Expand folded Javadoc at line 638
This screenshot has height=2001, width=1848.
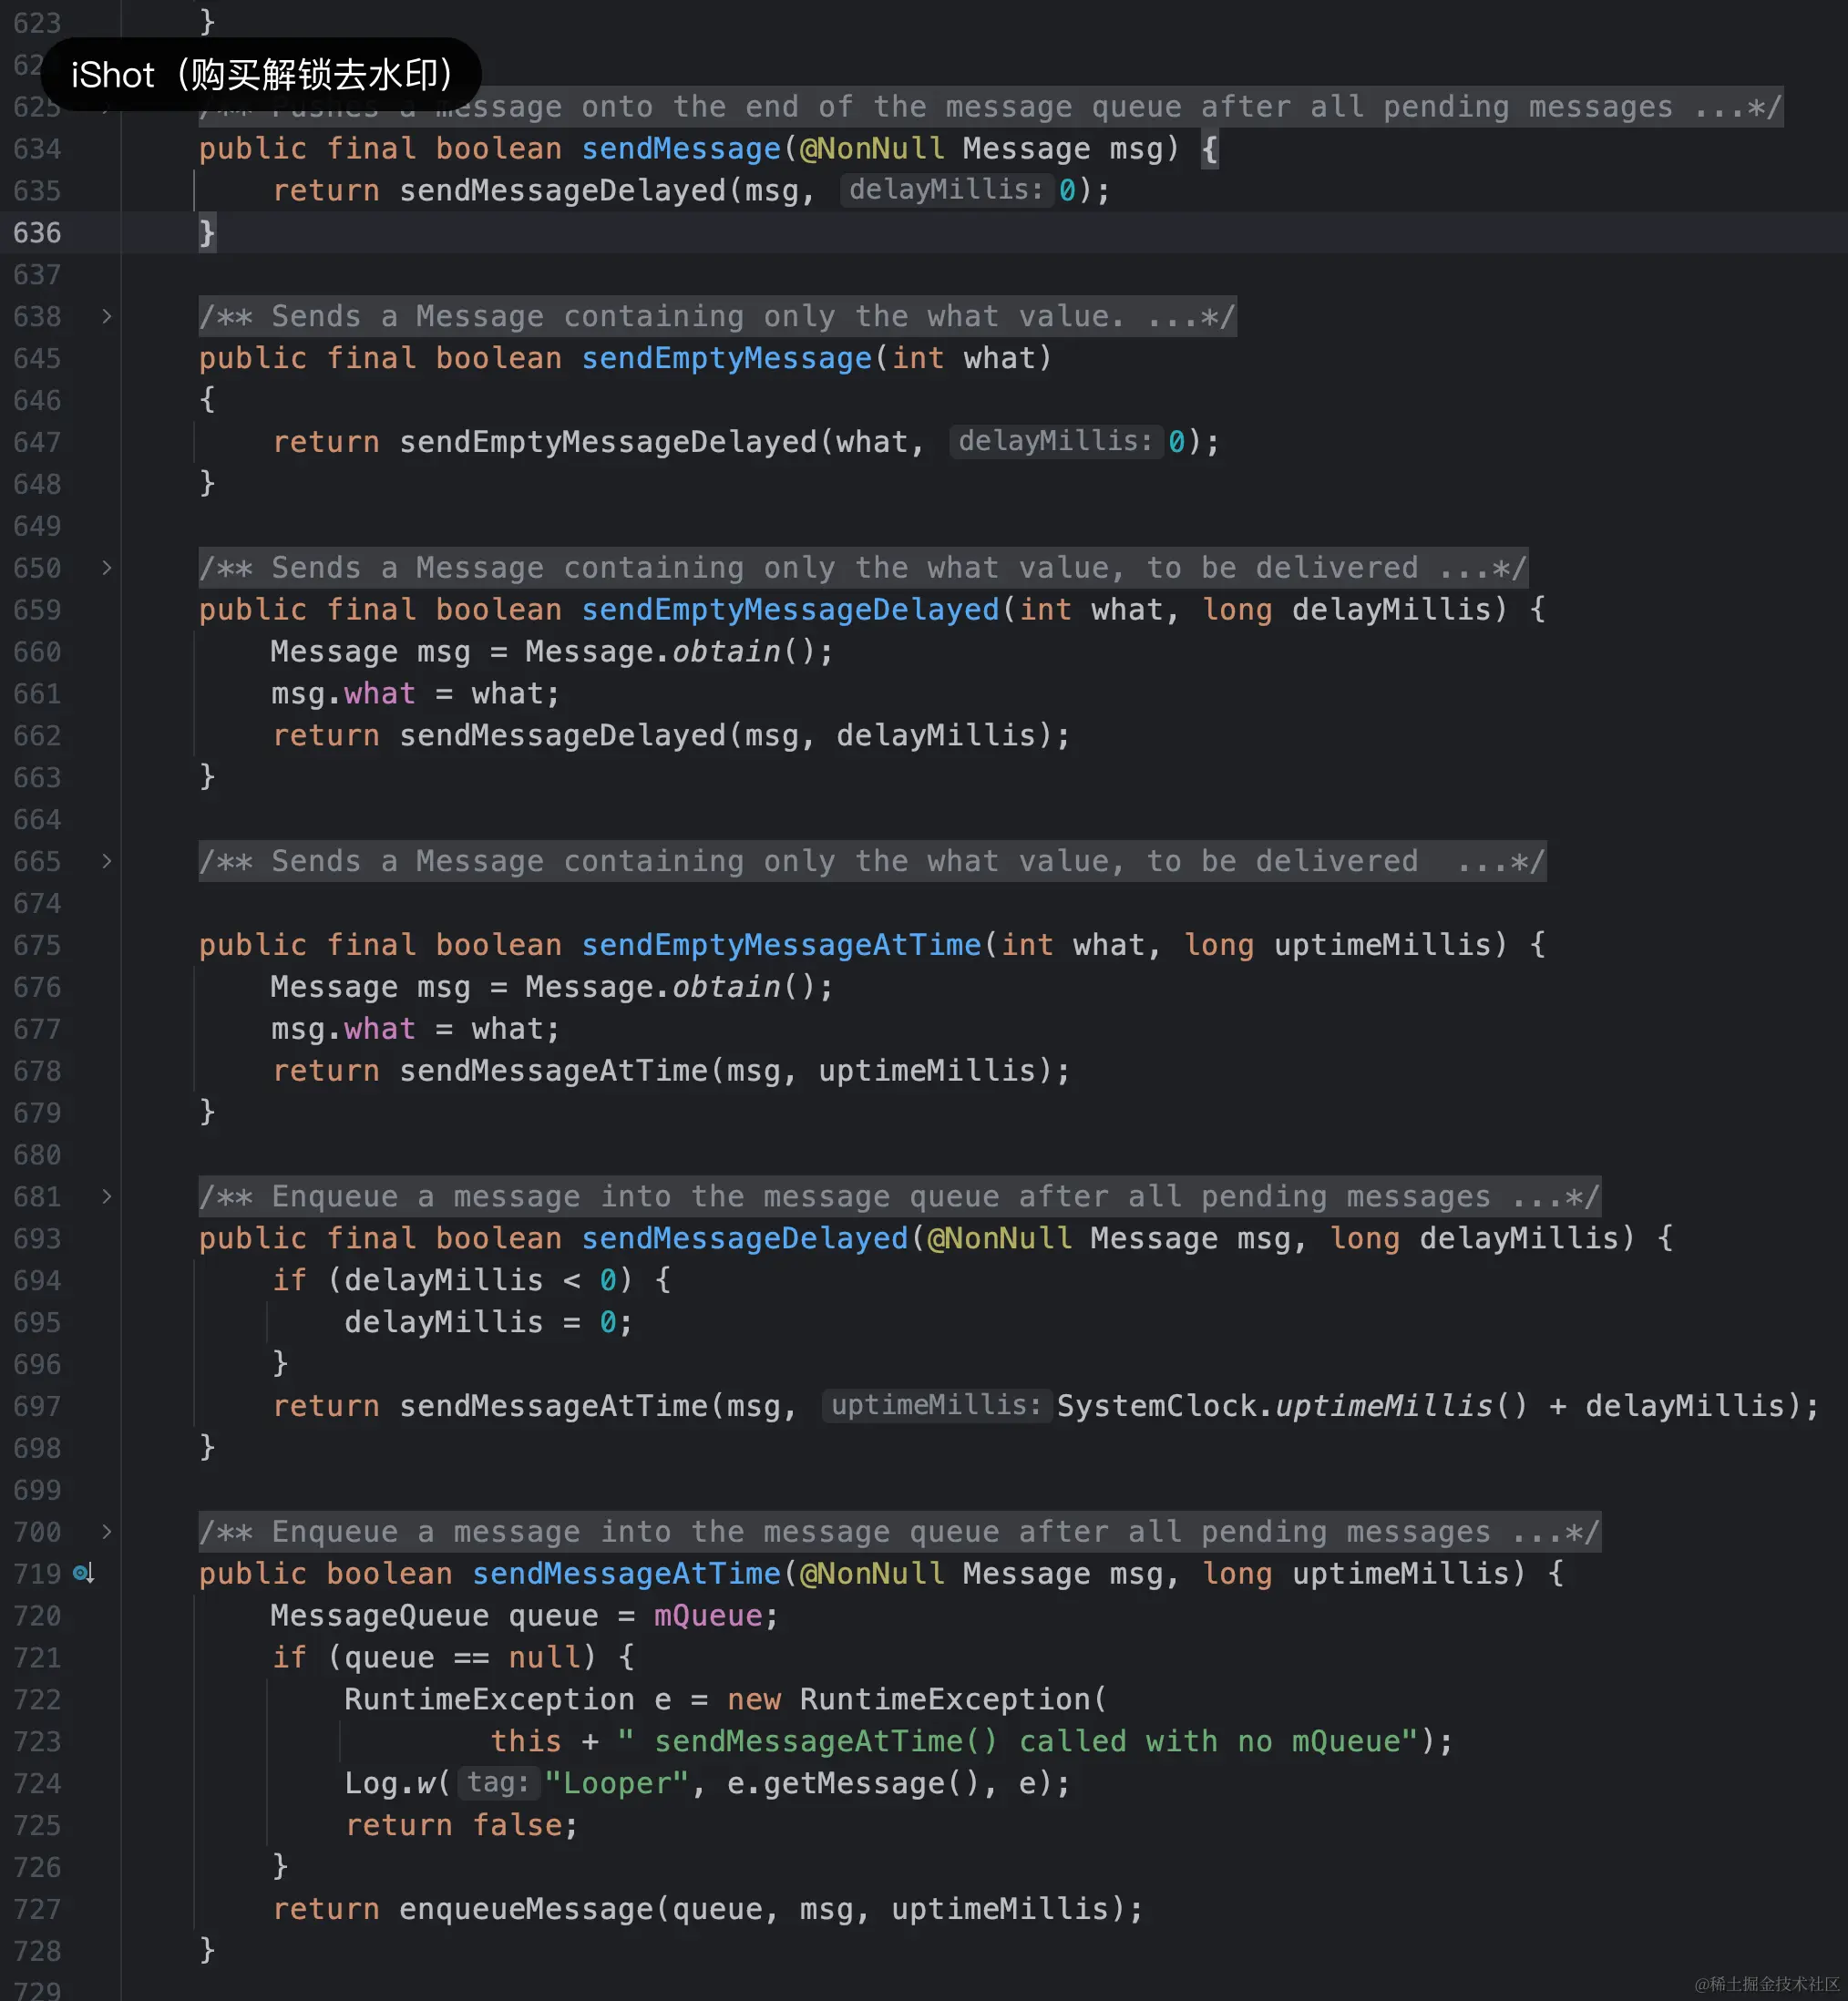point(107,317)
